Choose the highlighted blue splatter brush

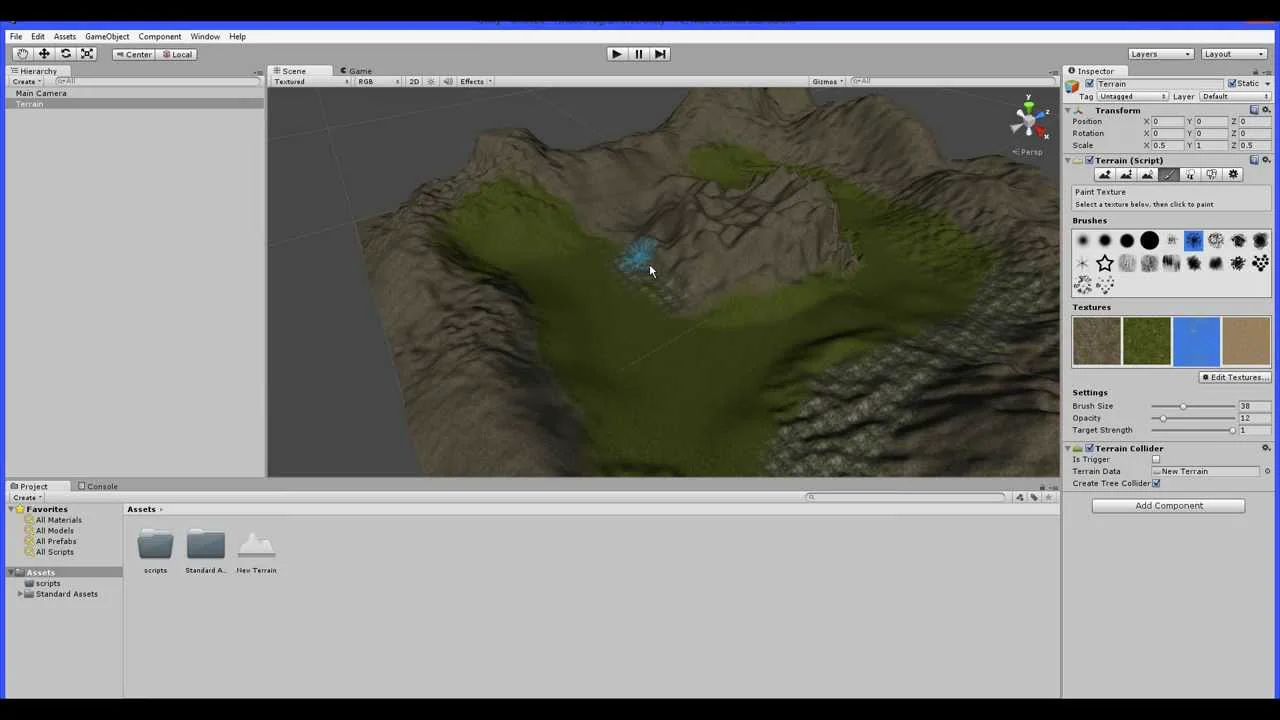[x=1193, y=240]
